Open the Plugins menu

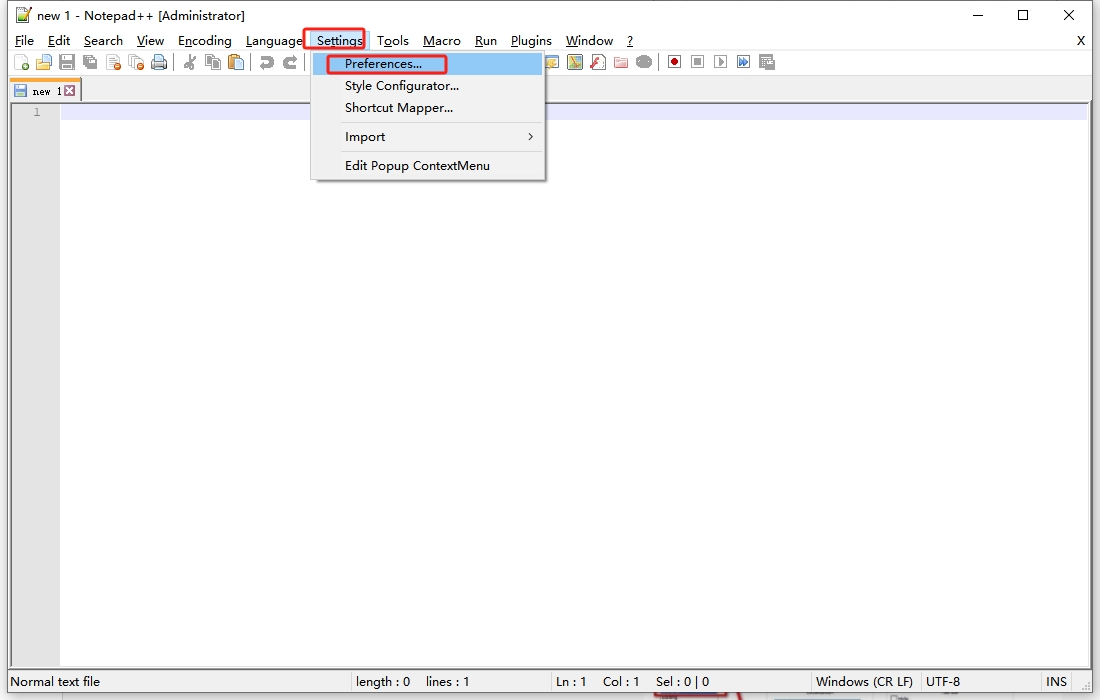[x=531, y=41]
